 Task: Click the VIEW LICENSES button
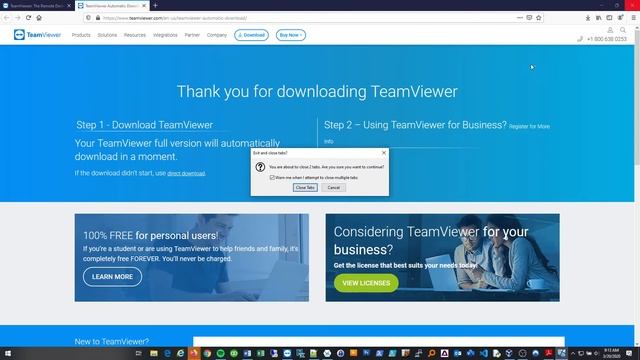(366, 283)
